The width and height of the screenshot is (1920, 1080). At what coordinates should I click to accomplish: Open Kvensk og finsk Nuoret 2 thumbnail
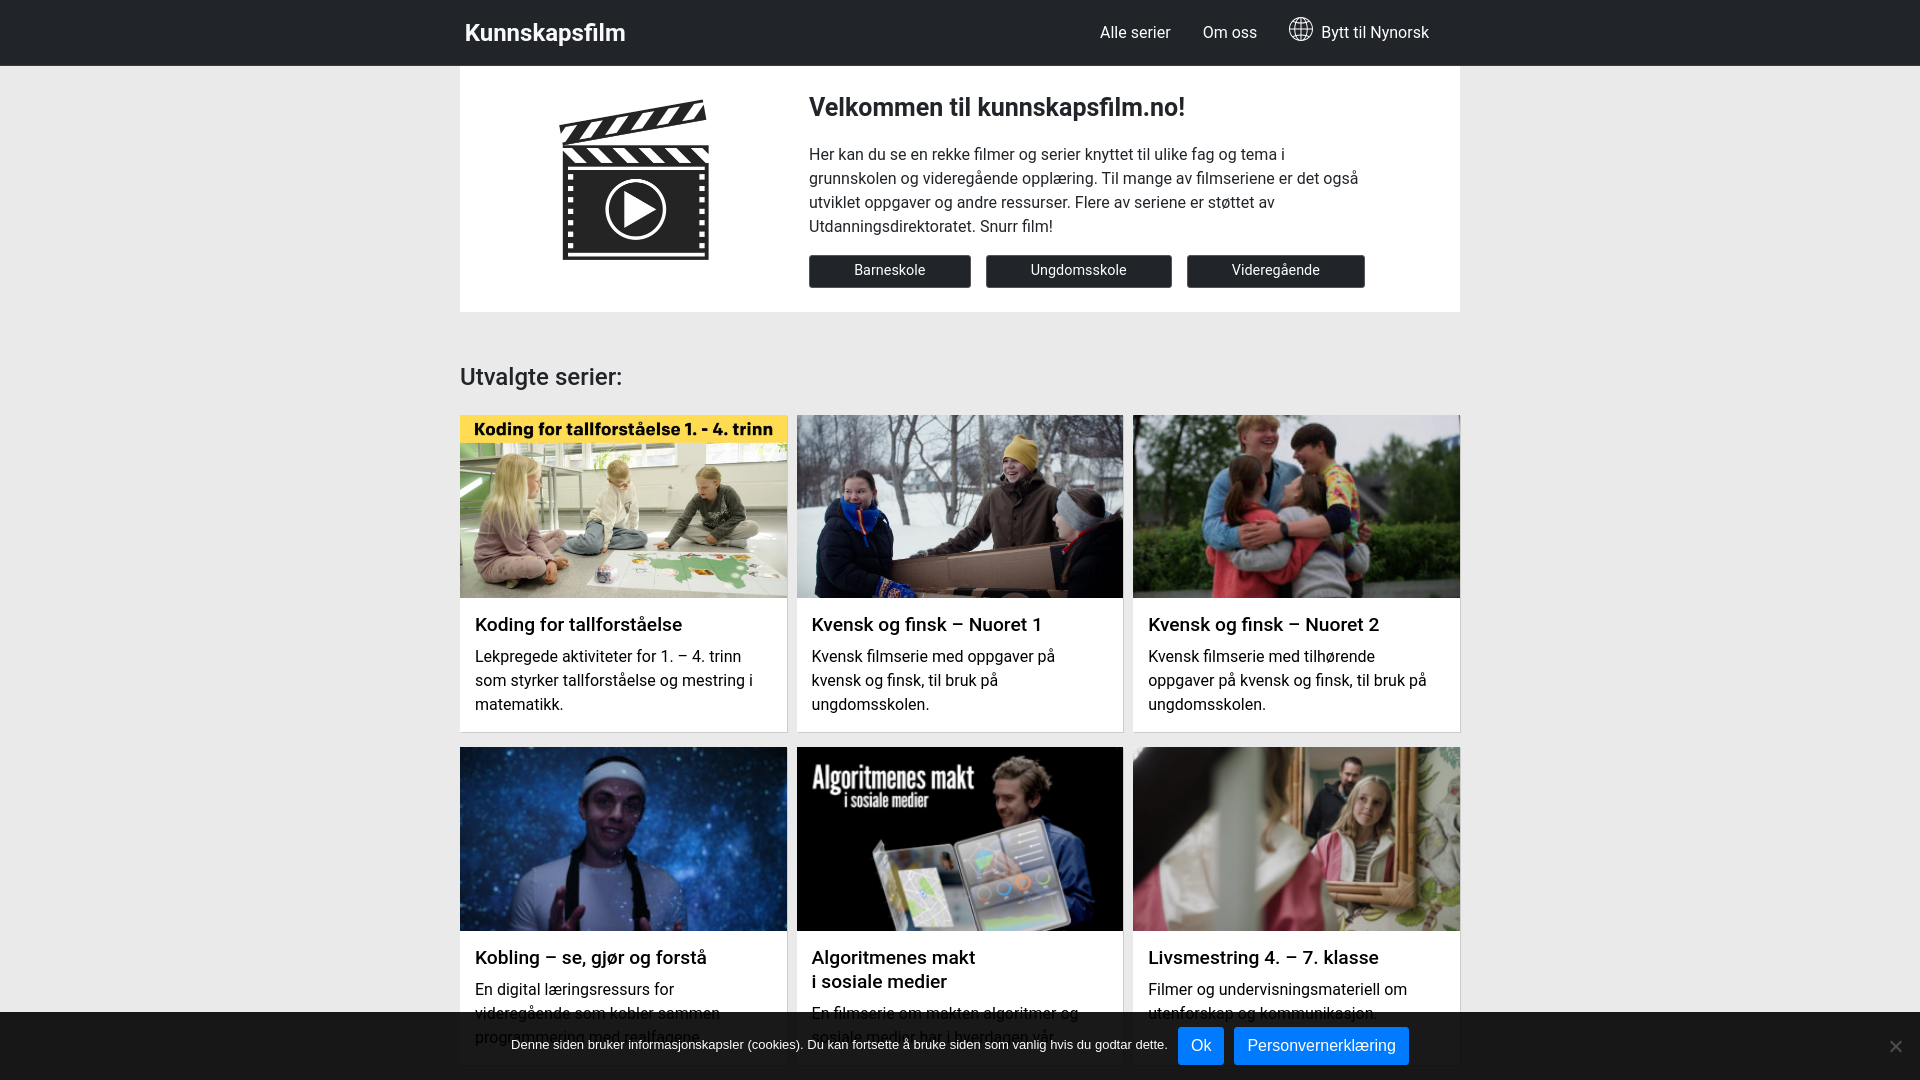tap(1296, 507)
